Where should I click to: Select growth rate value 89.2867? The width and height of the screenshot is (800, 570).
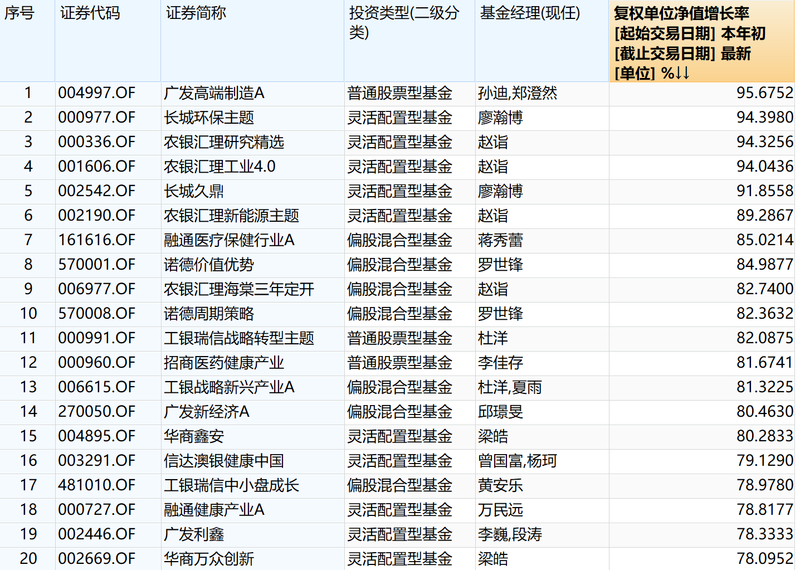point(765,216)
